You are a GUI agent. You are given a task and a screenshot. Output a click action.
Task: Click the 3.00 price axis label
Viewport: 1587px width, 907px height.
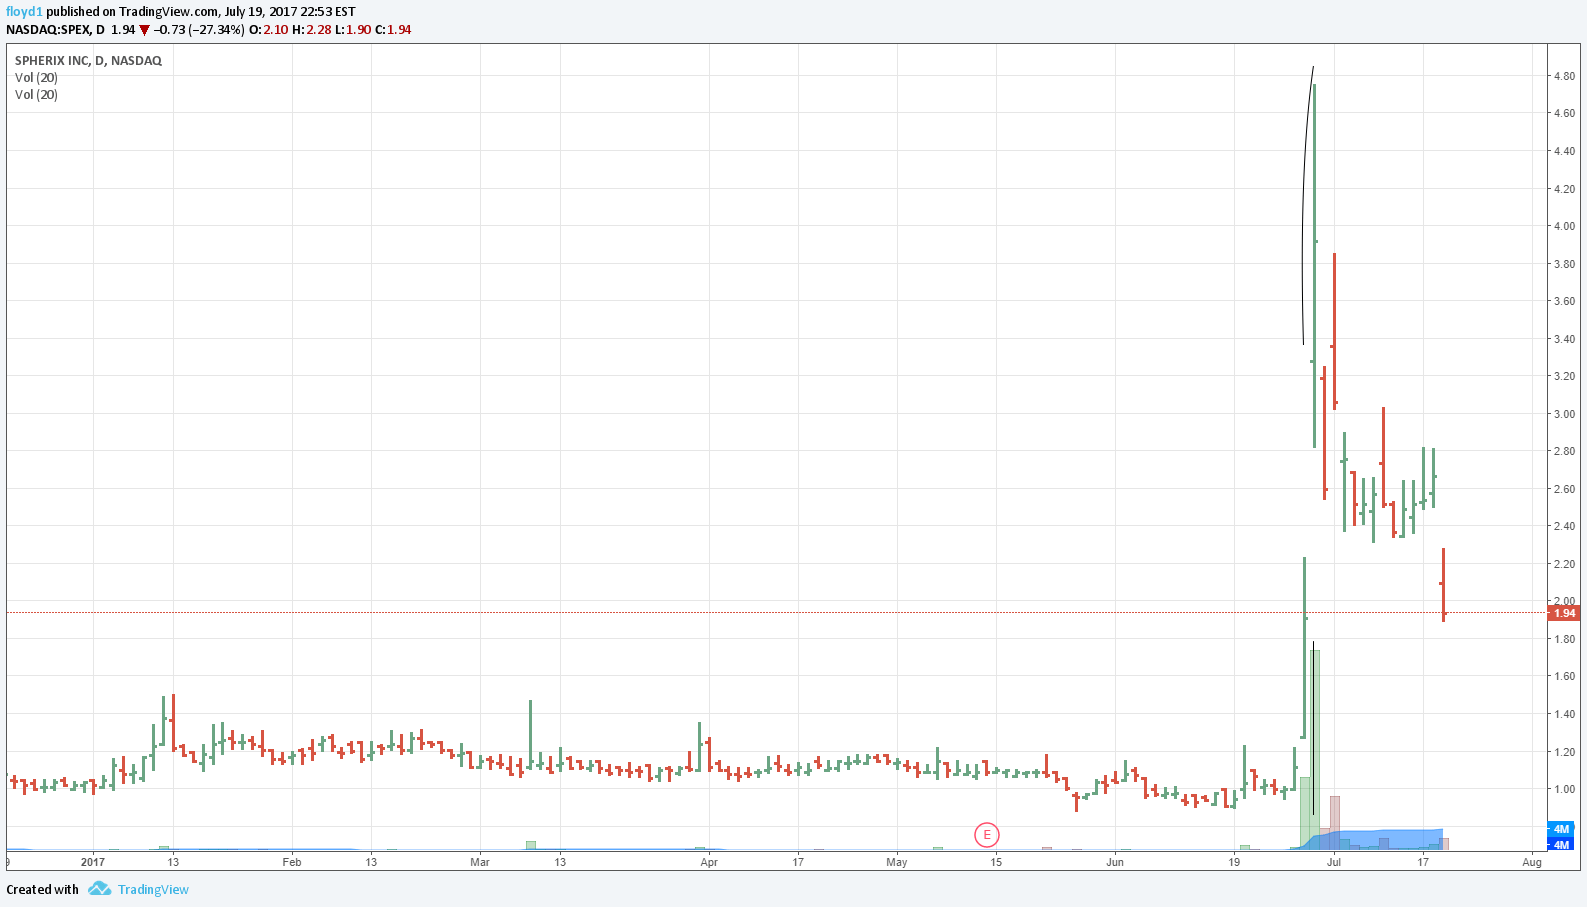point(1564,414)
